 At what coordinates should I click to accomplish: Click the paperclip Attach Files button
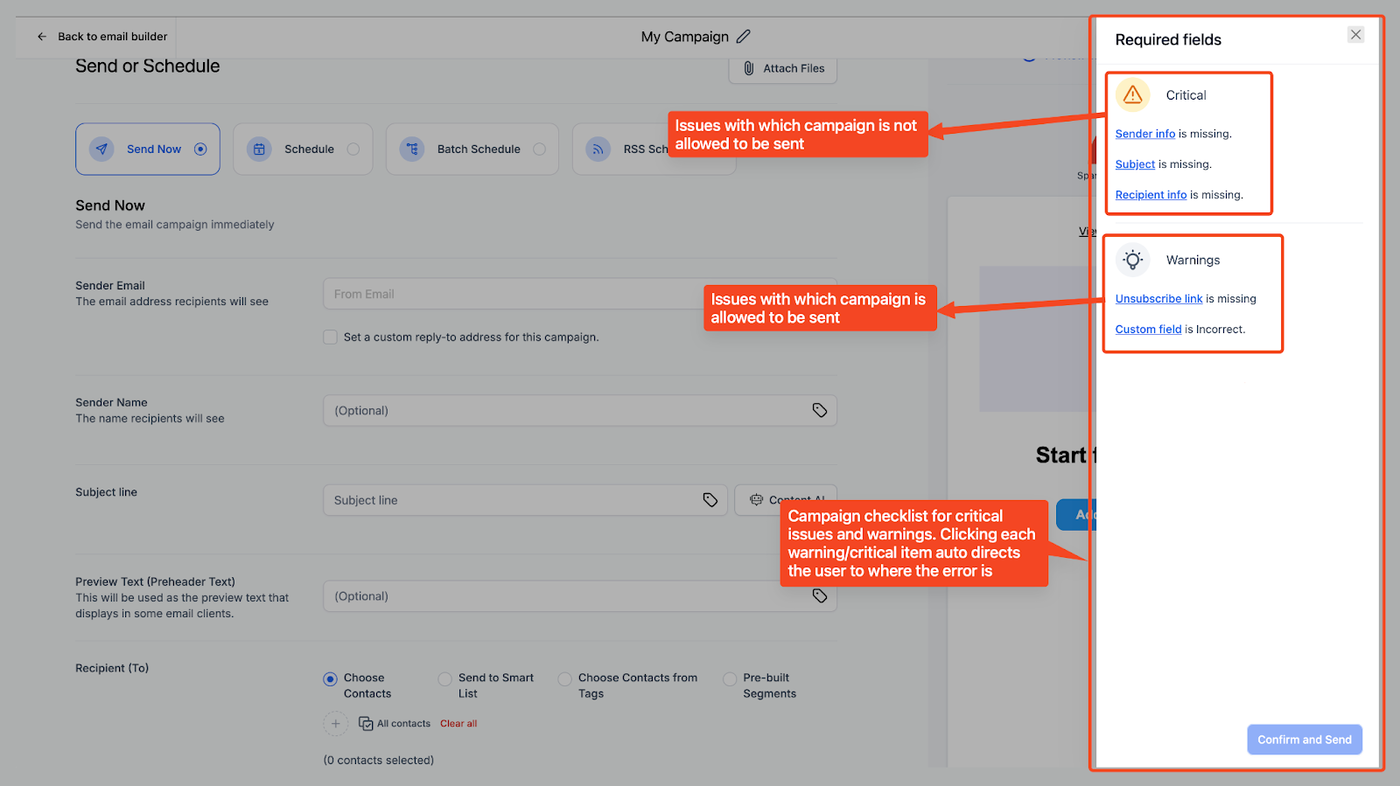click(x=783, y=68)
